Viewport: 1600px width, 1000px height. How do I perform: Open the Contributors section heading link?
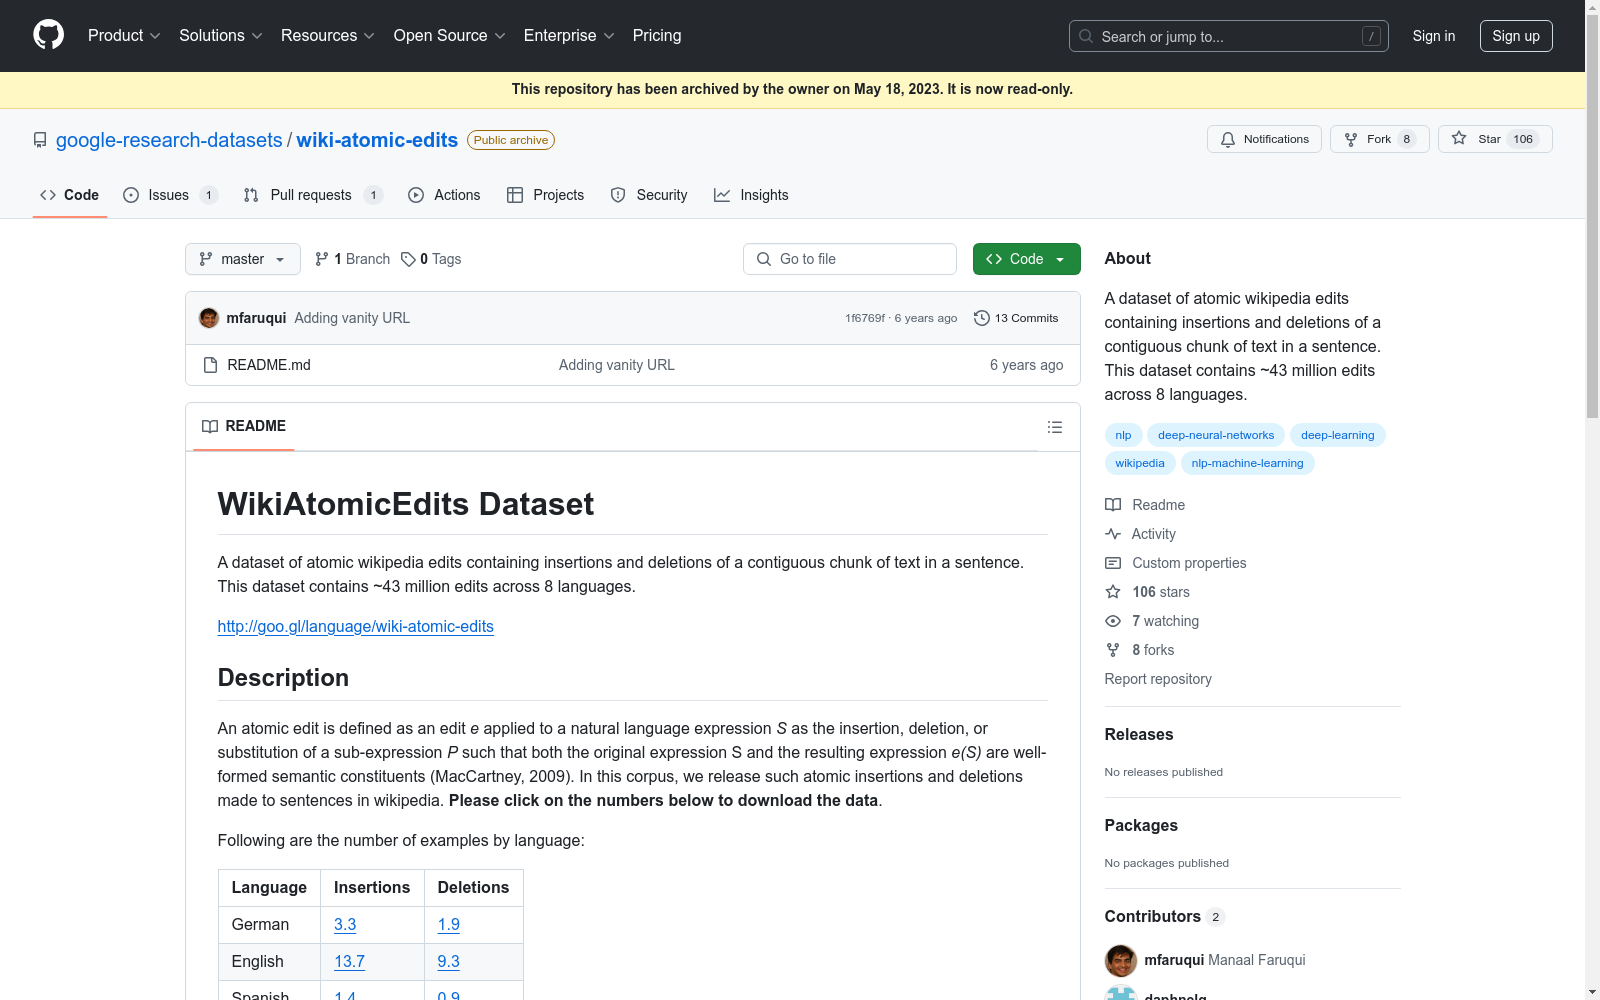(1165, 916)
